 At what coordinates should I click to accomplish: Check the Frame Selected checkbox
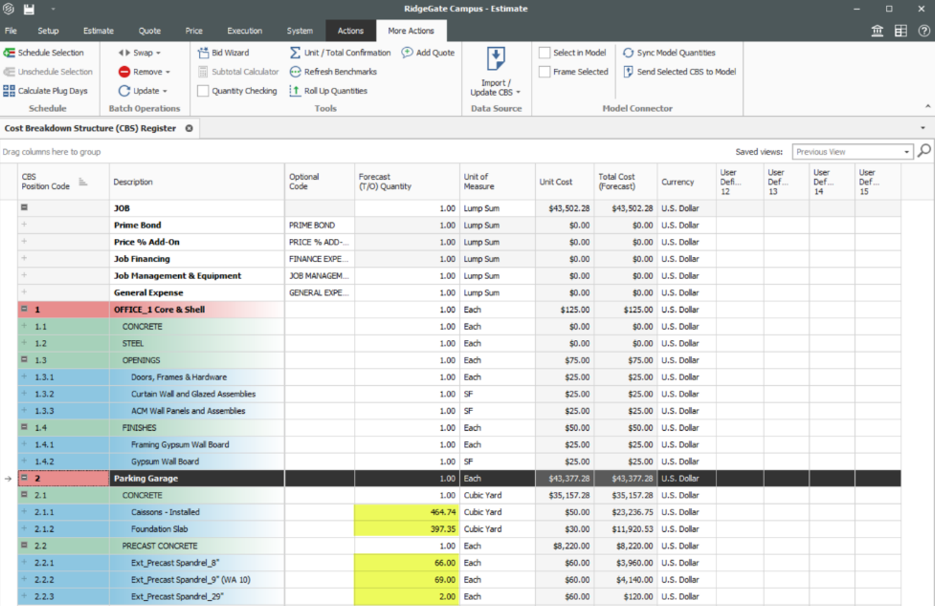[545, 72]
